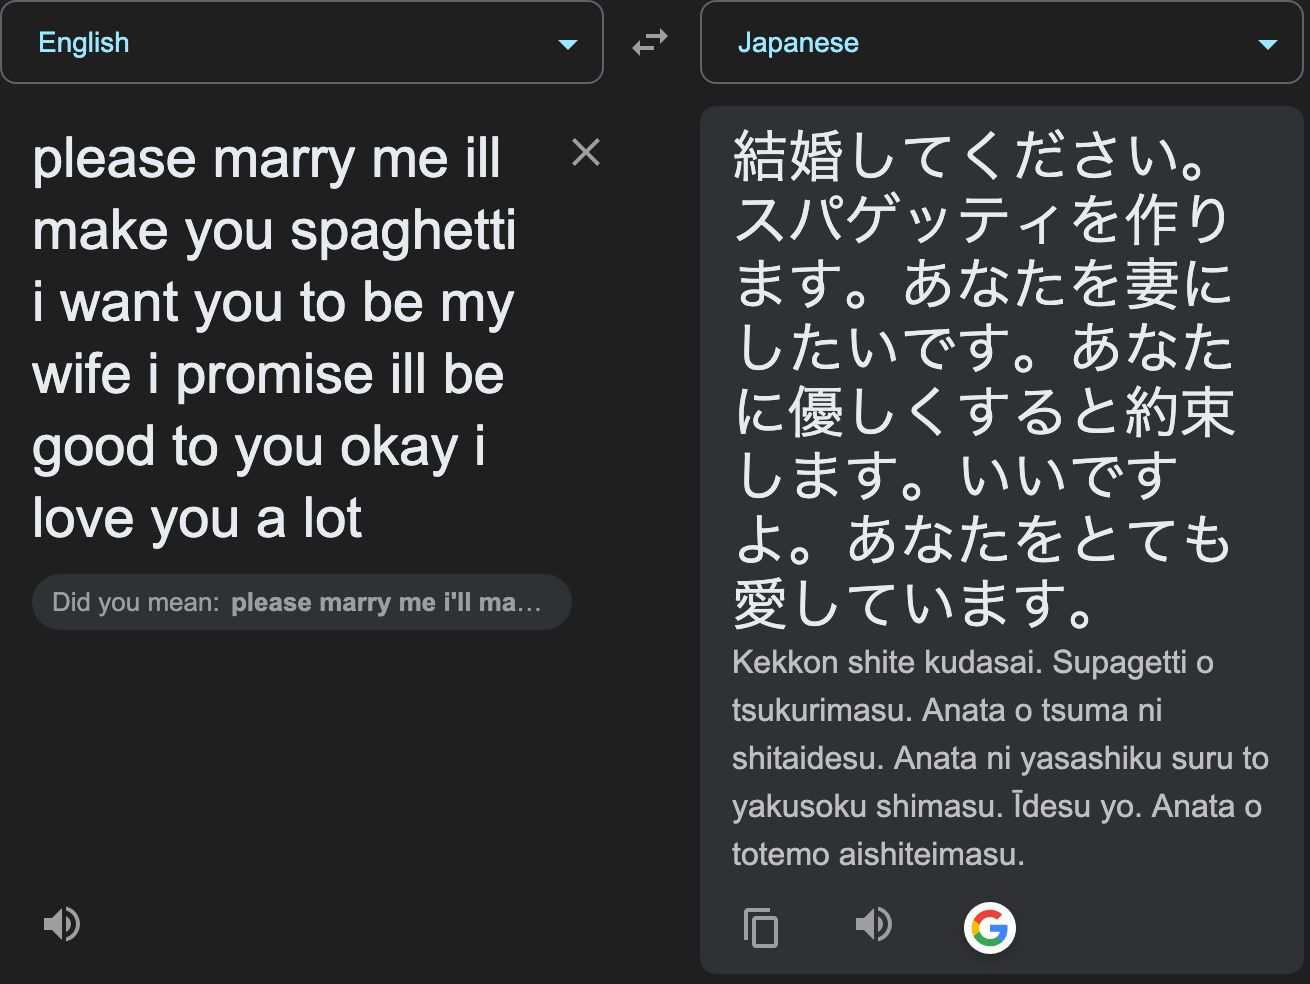The height and width of the screenshot is (984, 1310).
Task: Select the Japanese translated text block
Action: (x=985, y=379)
